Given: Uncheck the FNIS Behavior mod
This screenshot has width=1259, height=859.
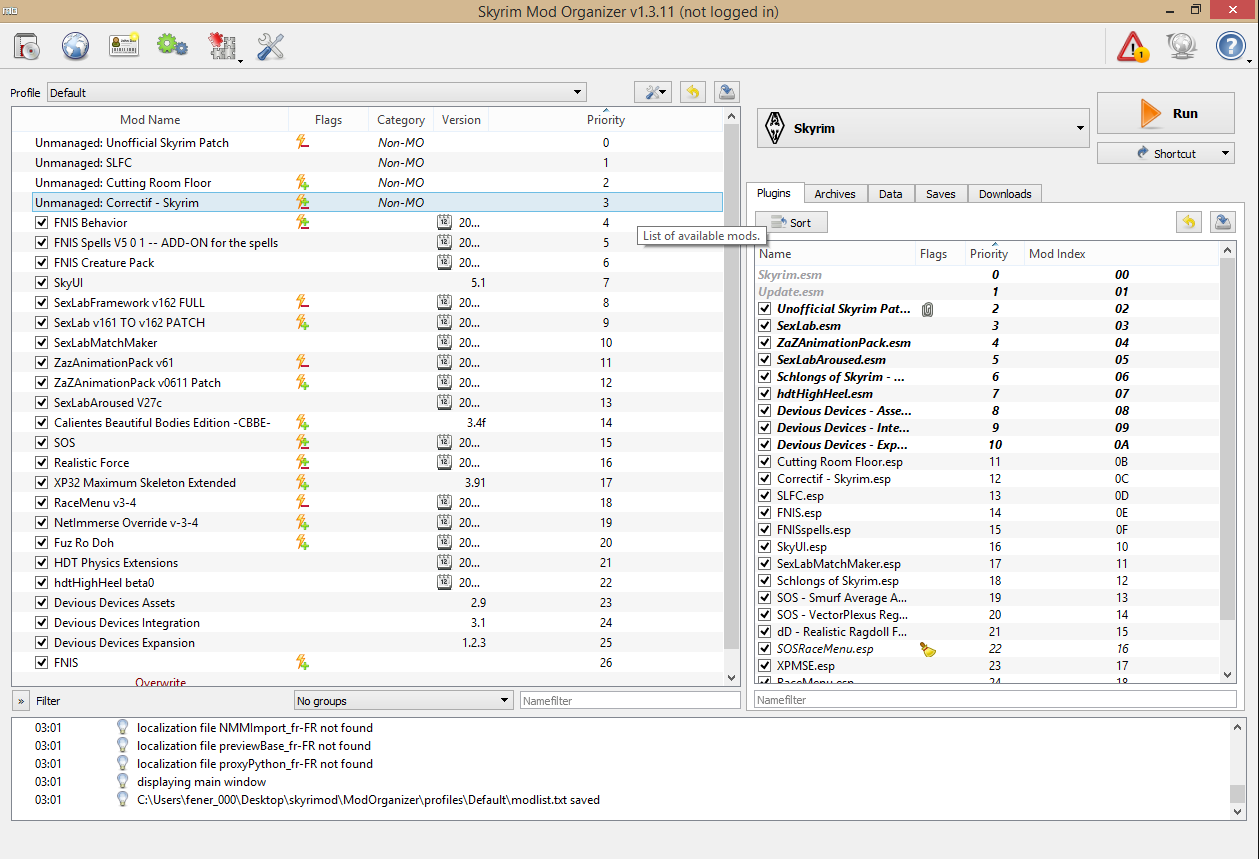Looking at the screenshot, I should pyautogui.click(x=41, y=222).
